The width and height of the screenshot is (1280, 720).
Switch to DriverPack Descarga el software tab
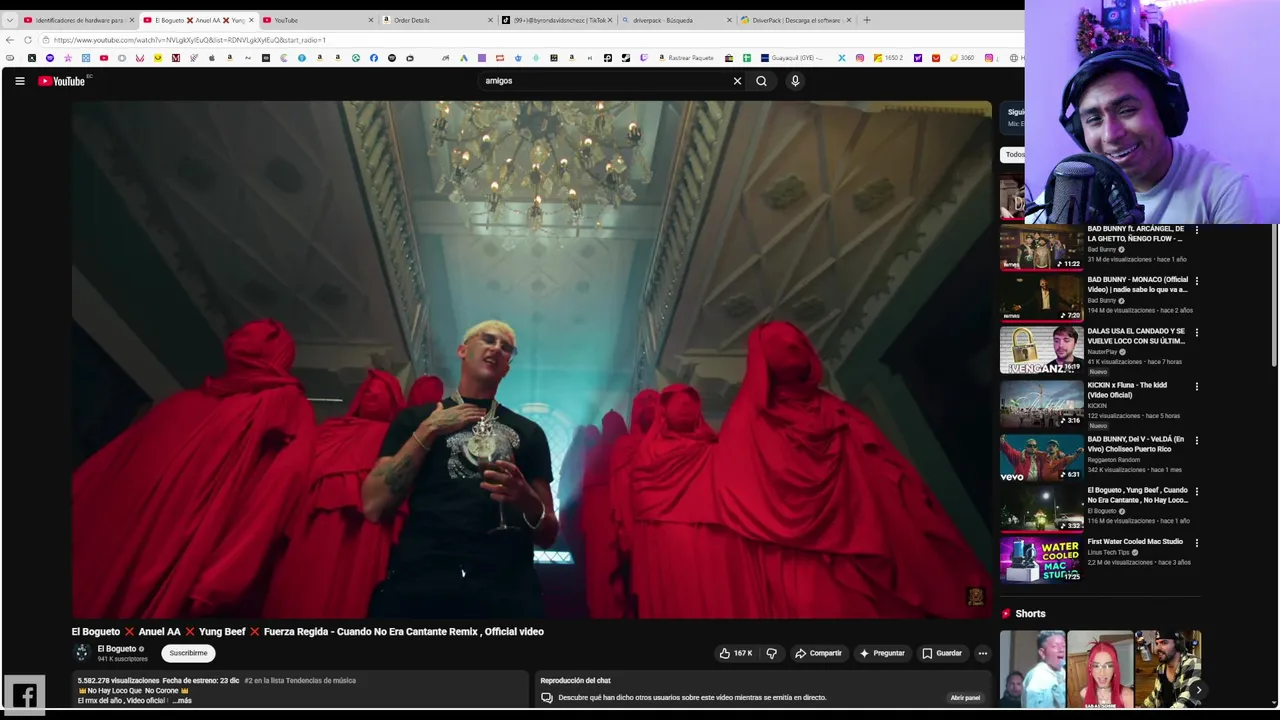[x=796, y=20]
